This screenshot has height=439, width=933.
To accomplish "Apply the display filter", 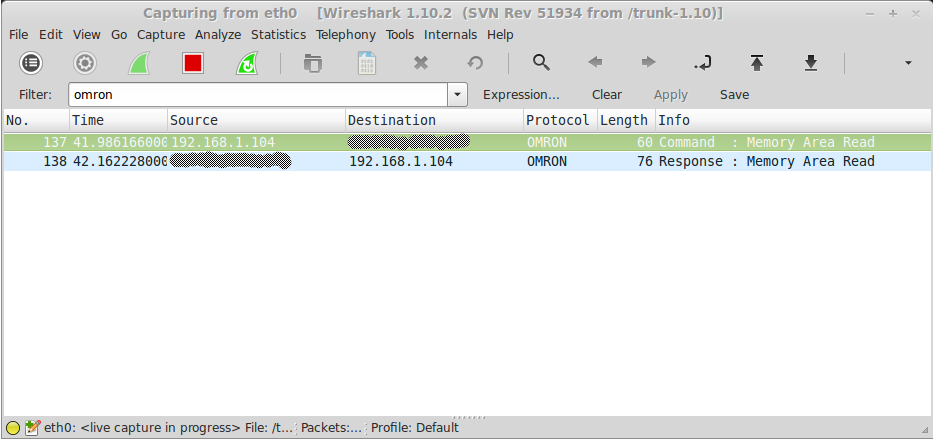I will 671,95.
